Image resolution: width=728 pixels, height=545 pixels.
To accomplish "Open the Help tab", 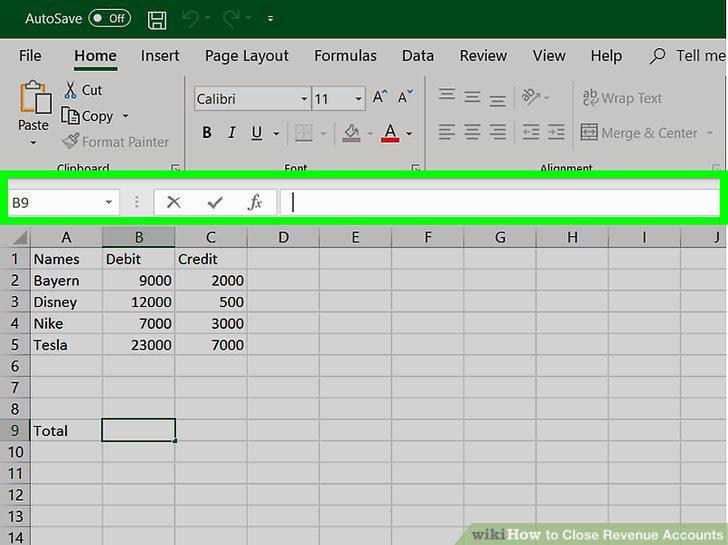I will tap(606, 56).
